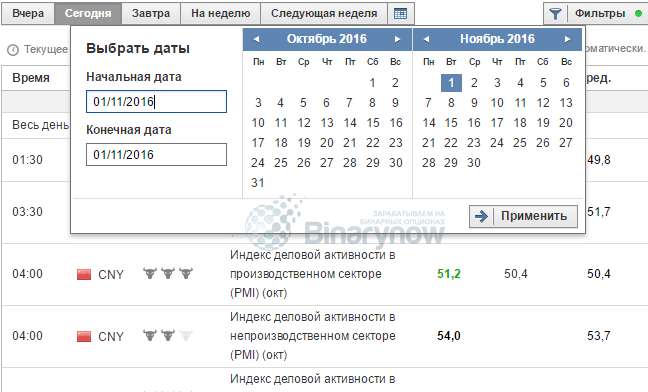Select October 7 in calendar
Image resolution: width=648 pixels, height=392 pixels.
tap(349, 102)
